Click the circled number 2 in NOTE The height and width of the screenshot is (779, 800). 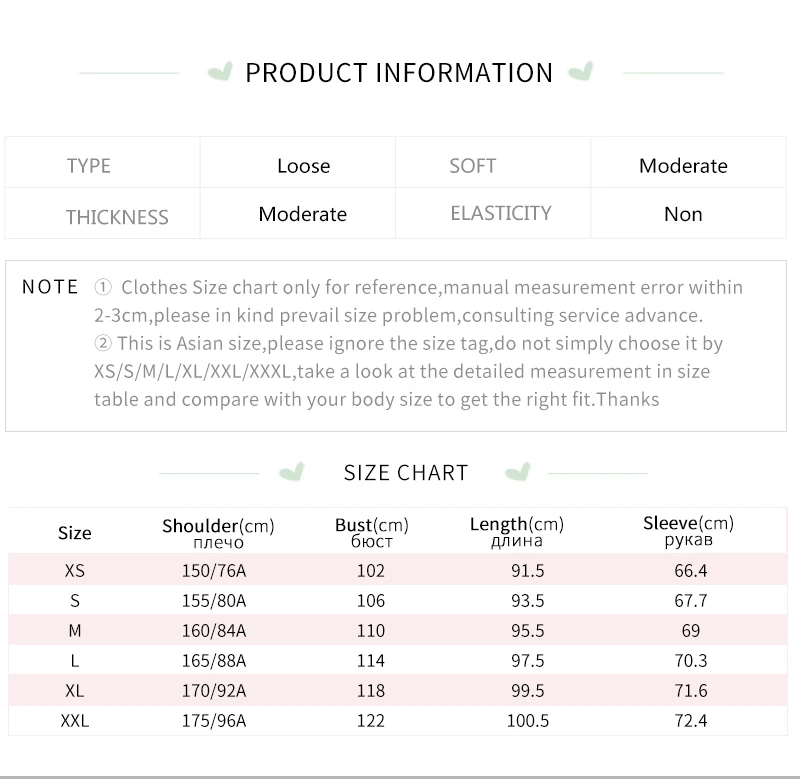coord(103,343)
